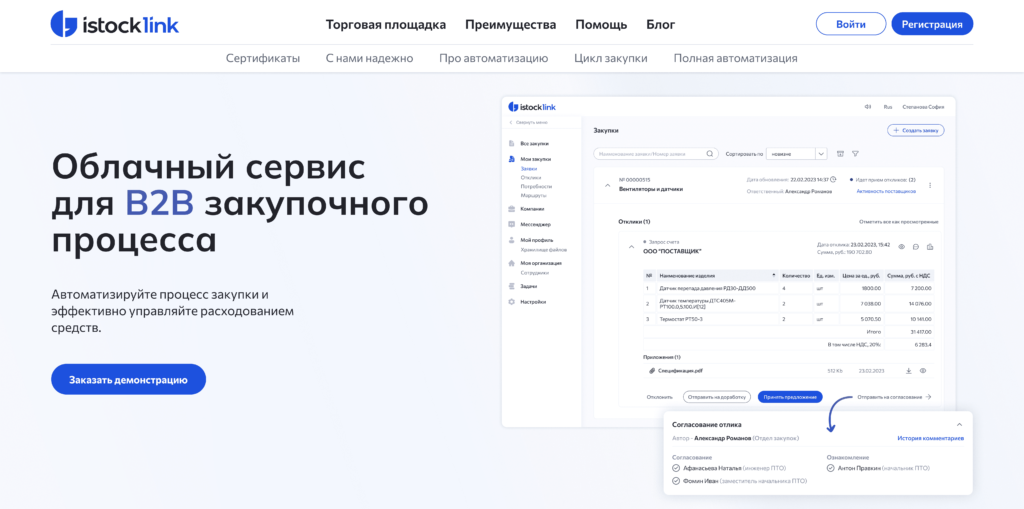Viewport: 1024px width, 509px height.
Task: Click the Отклонить link
Action: pos(660,397)
